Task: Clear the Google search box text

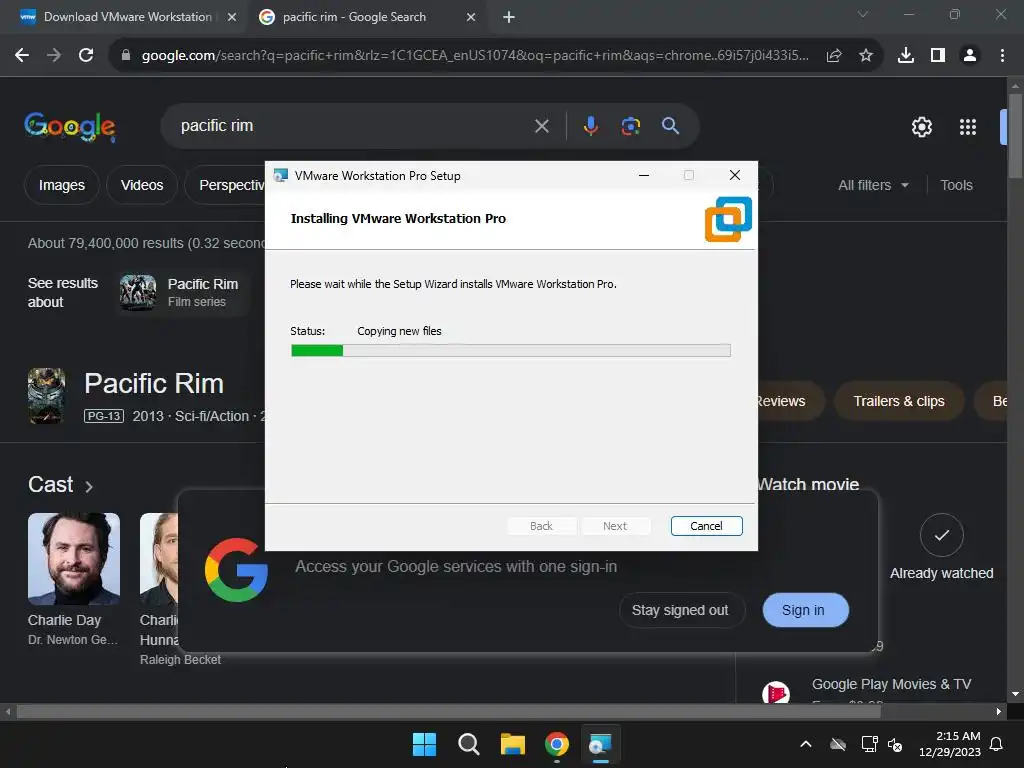Action: pyautogui.click(x=541, y=126)
